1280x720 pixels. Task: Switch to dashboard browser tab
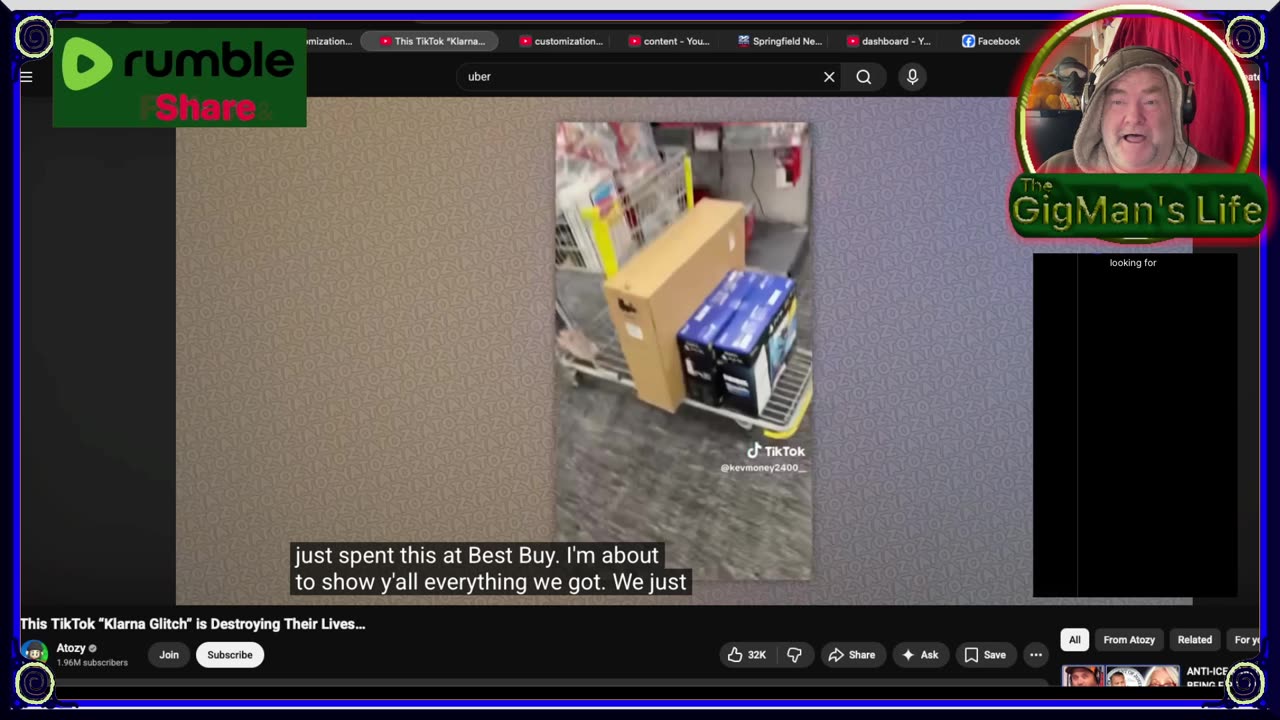point(889,41)
